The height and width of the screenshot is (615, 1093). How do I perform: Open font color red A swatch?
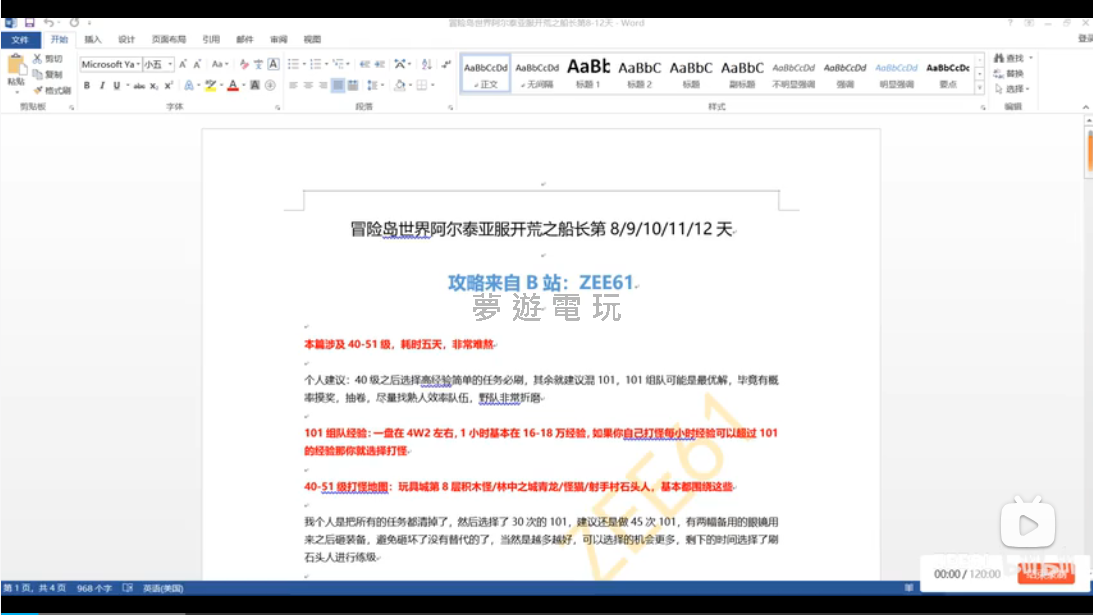(x=232, y=86)
